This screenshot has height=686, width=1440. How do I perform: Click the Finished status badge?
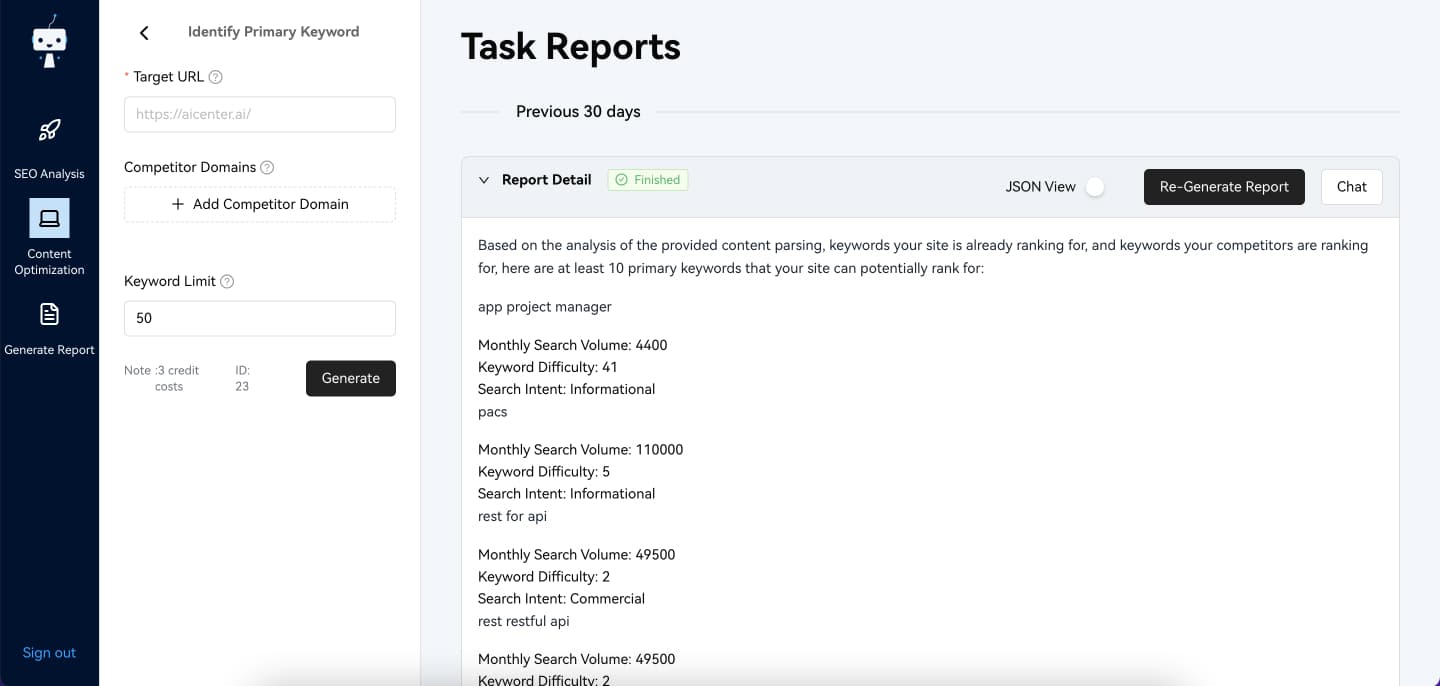[x=648, y=180]
